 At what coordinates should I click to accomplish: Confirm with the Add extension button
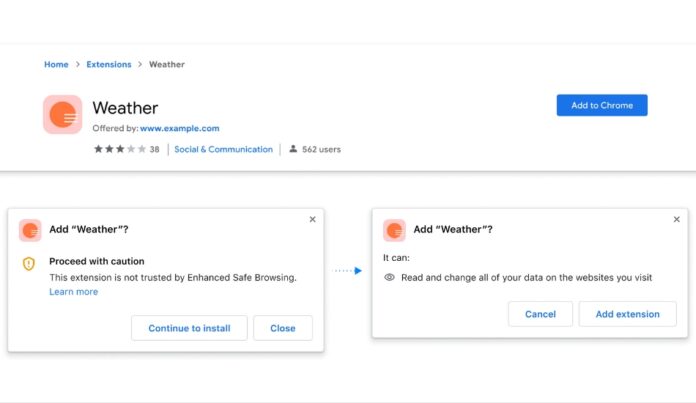[628, 314]
